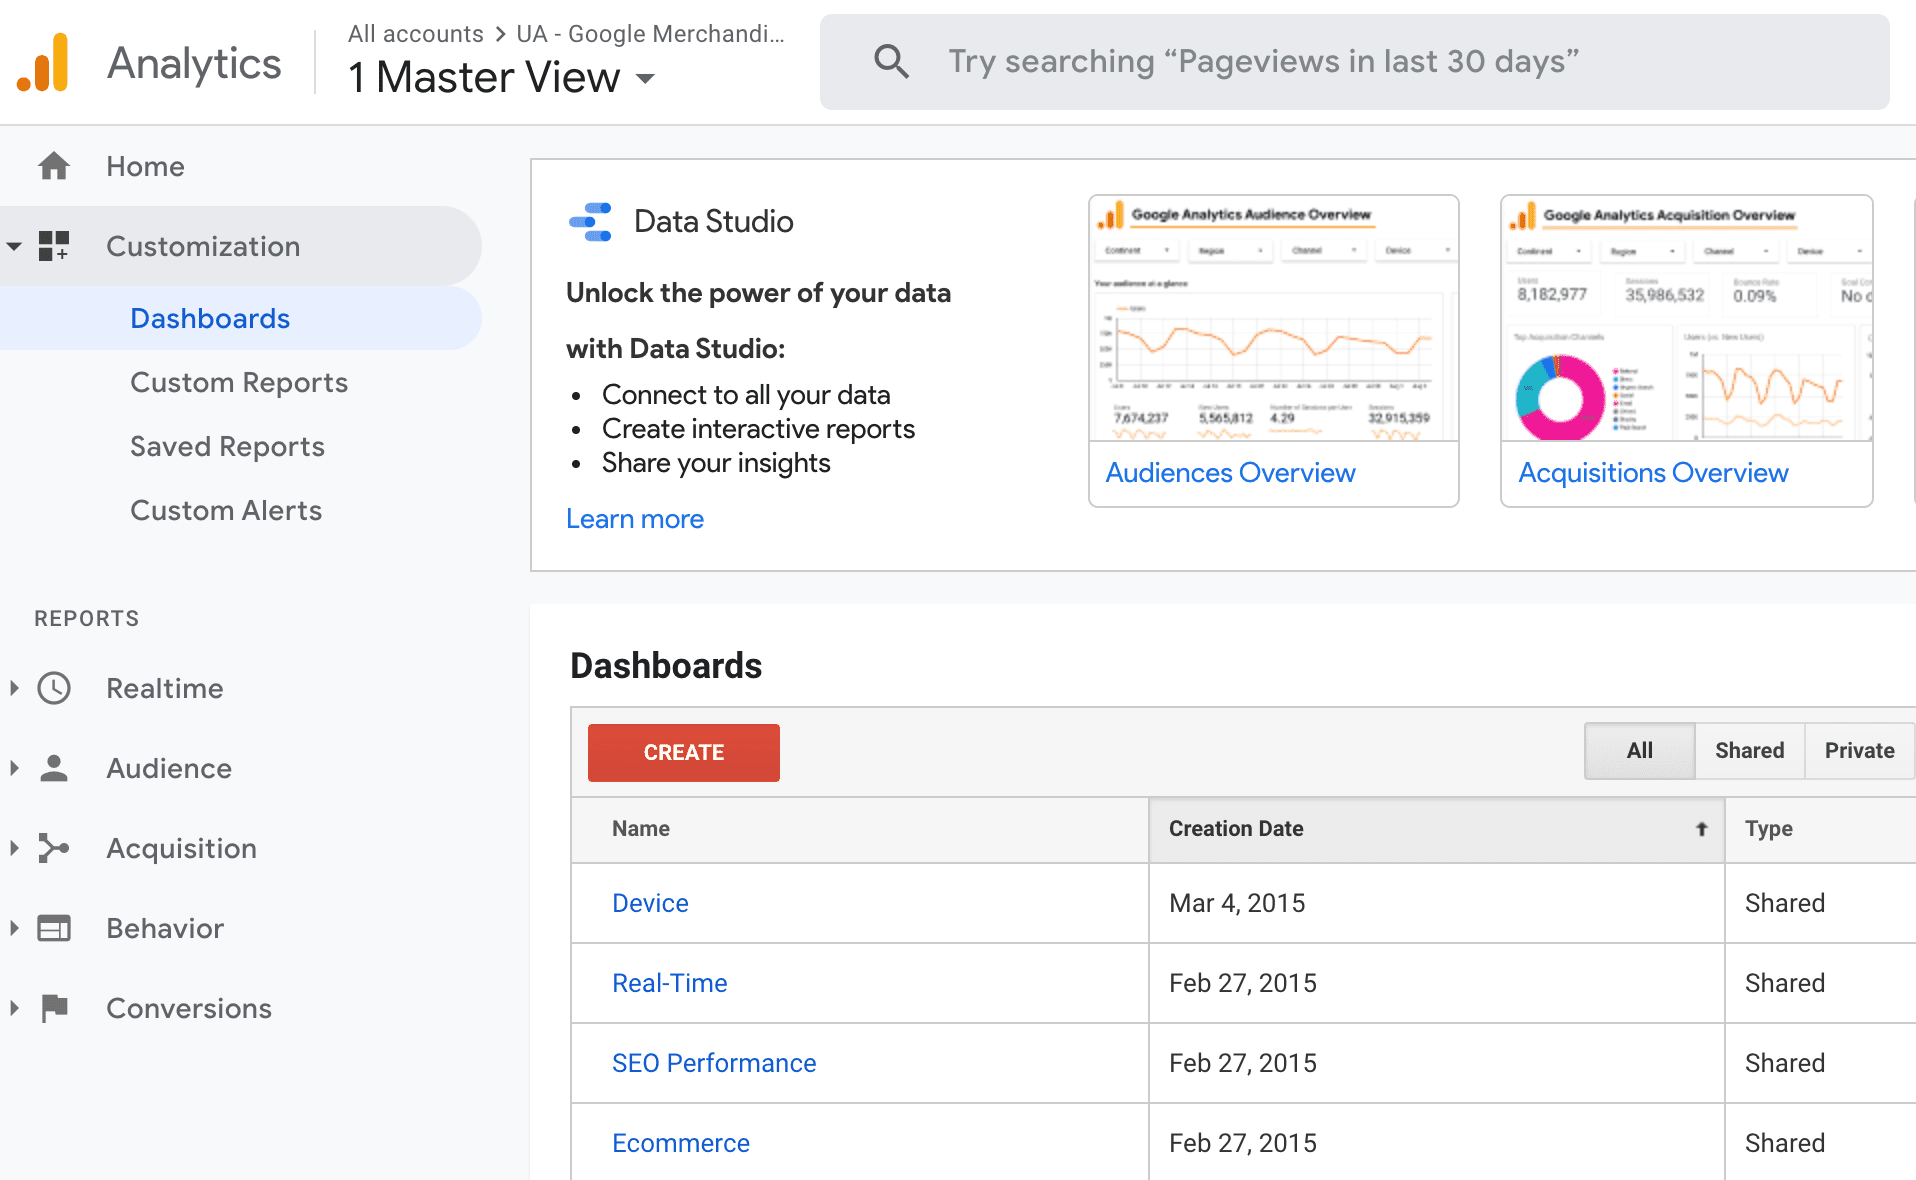Open Saved Reports in sidebar
The width and height of the screenshot is (1916, 1180).
coord(227,446)
